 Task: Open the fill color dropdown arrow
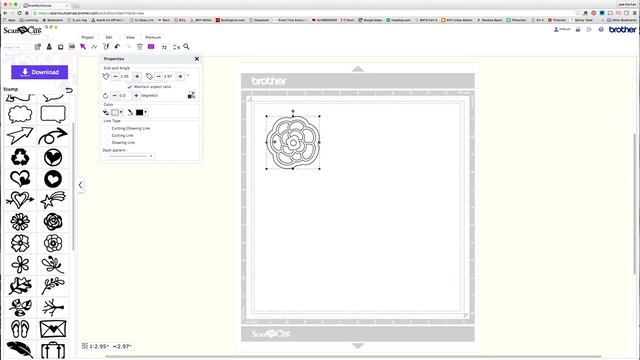[x=121, y=112]
